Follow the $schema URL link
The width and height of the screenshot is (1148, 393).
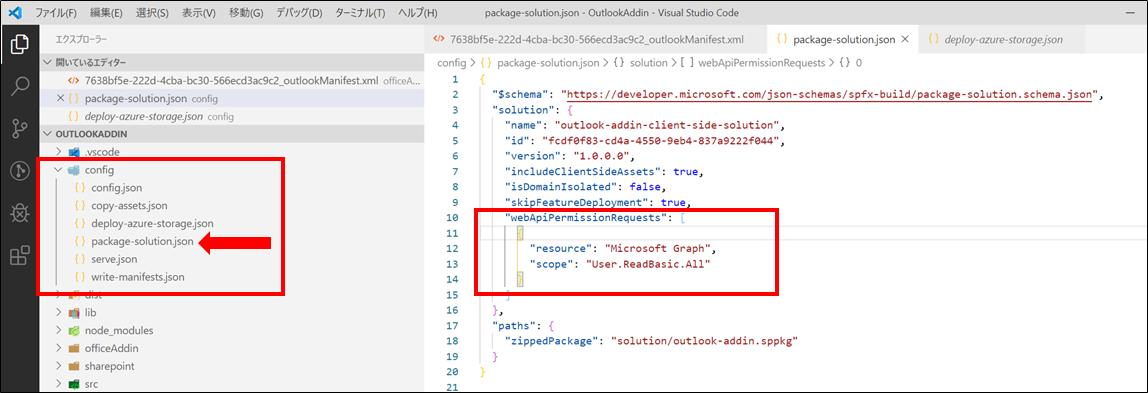(x=830, y=94)
